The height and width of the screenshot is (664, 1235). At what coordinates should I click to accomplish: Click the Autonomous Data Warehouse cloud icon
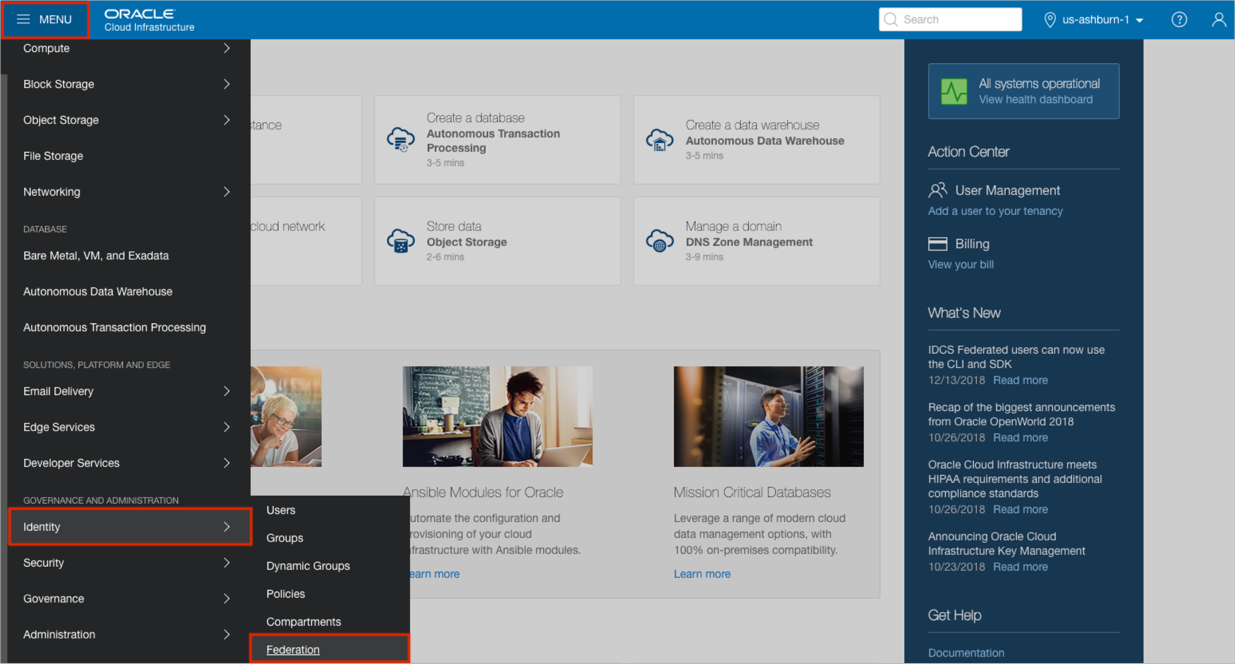coord(660,139)
